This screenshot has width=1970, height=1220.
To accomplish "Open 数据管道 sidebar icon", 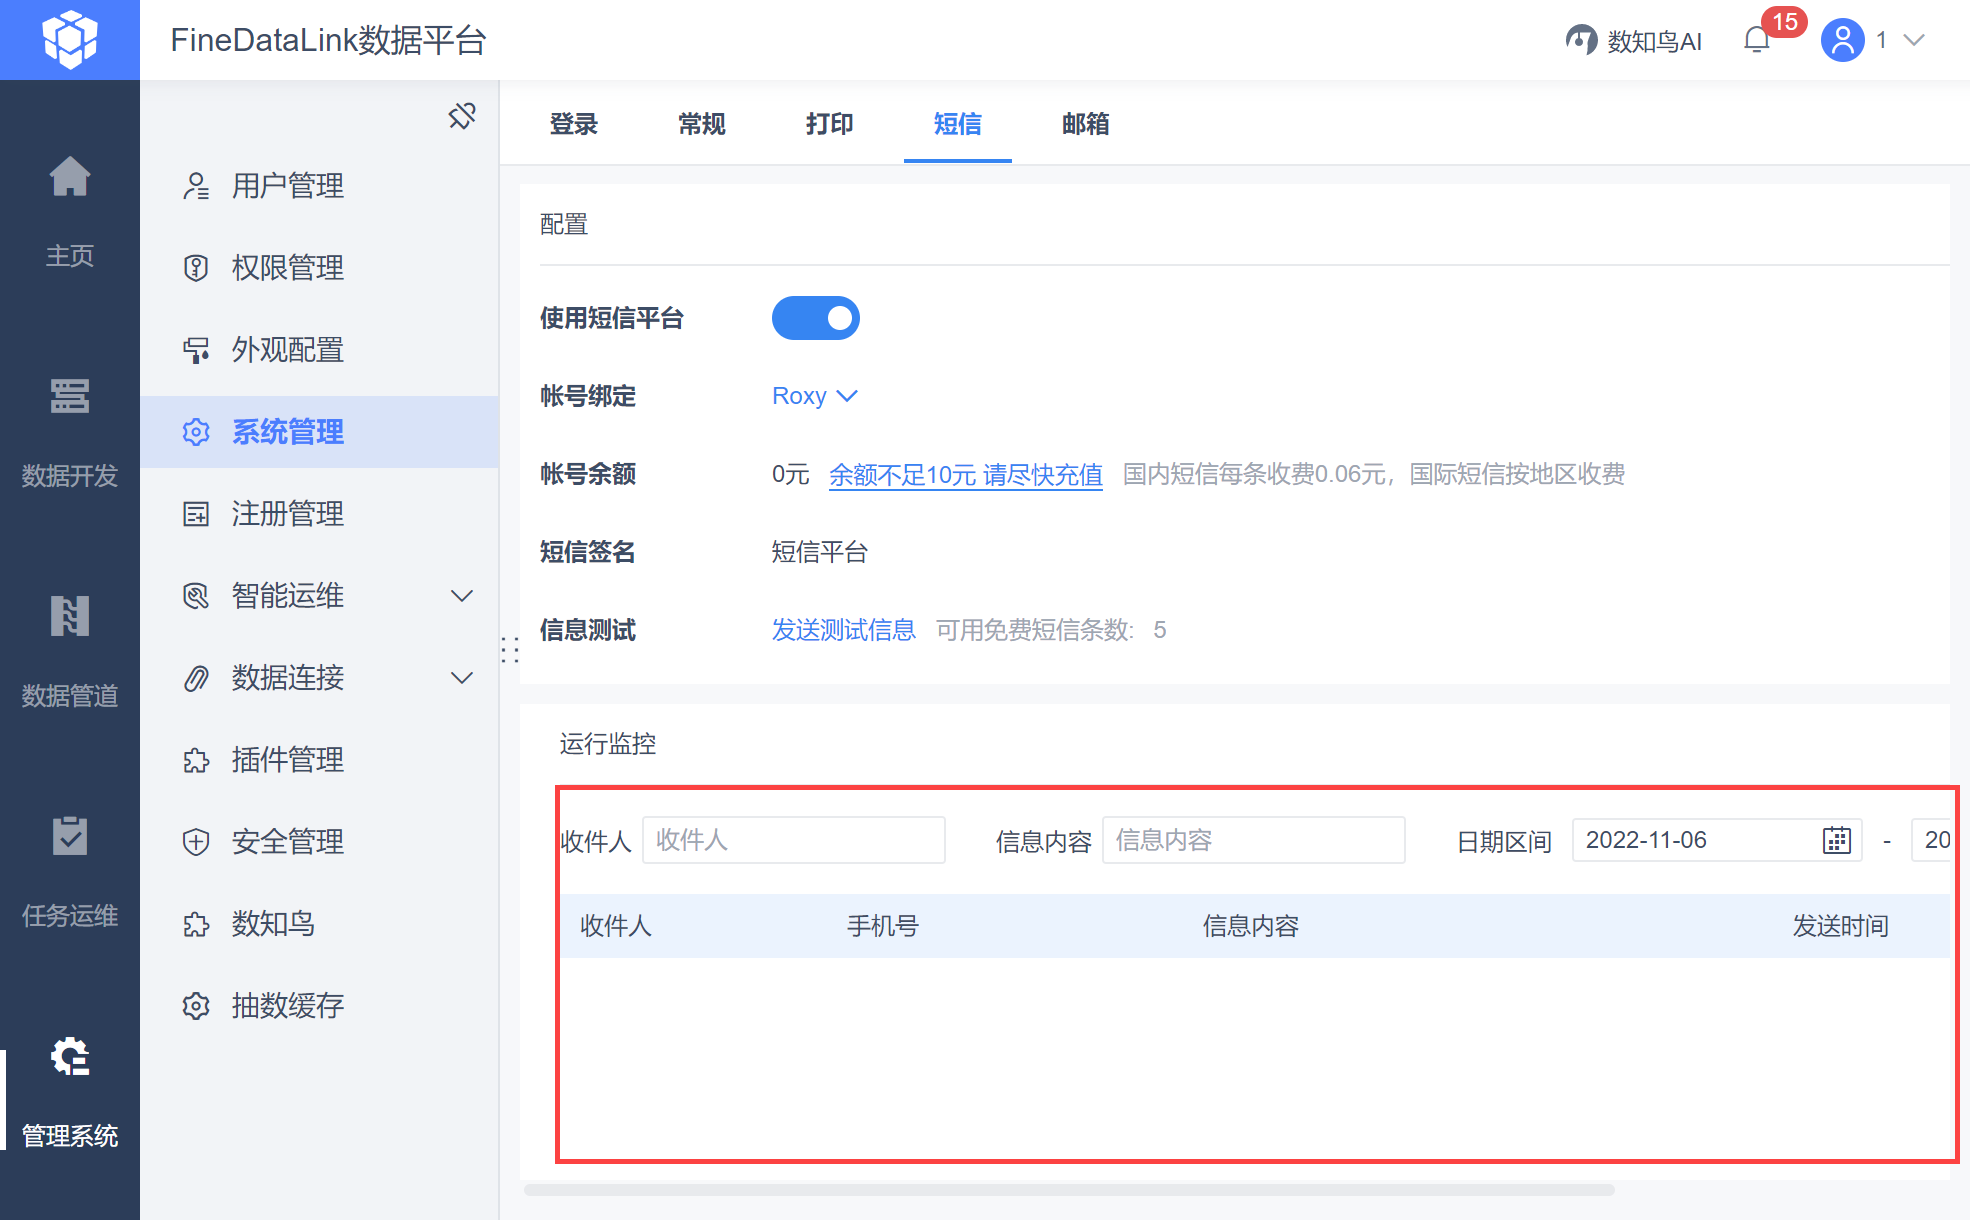I will 70,617.
